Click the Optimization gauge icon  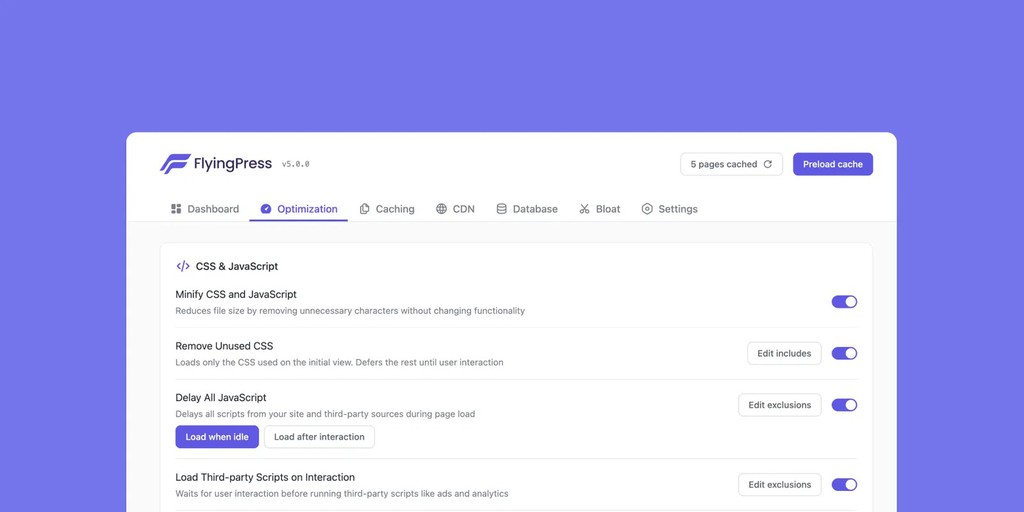266,209
